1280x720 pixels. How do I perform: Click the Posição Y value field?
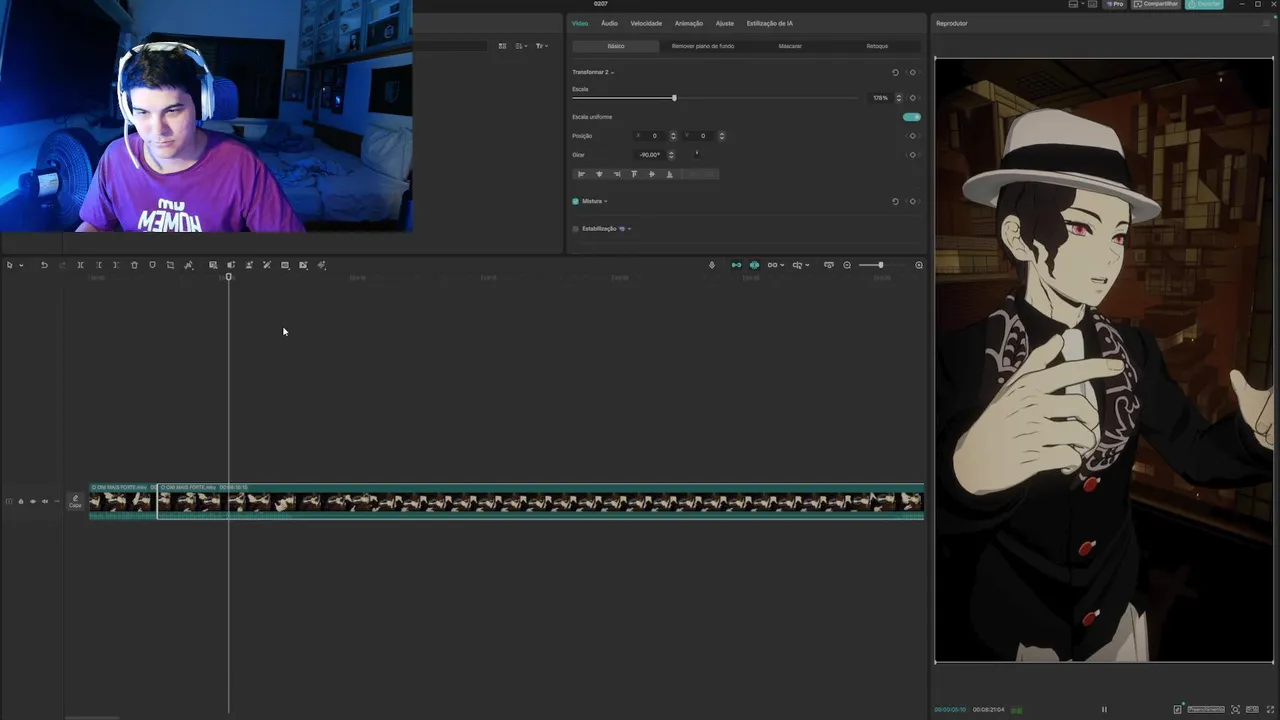click(x=702, y=136)
